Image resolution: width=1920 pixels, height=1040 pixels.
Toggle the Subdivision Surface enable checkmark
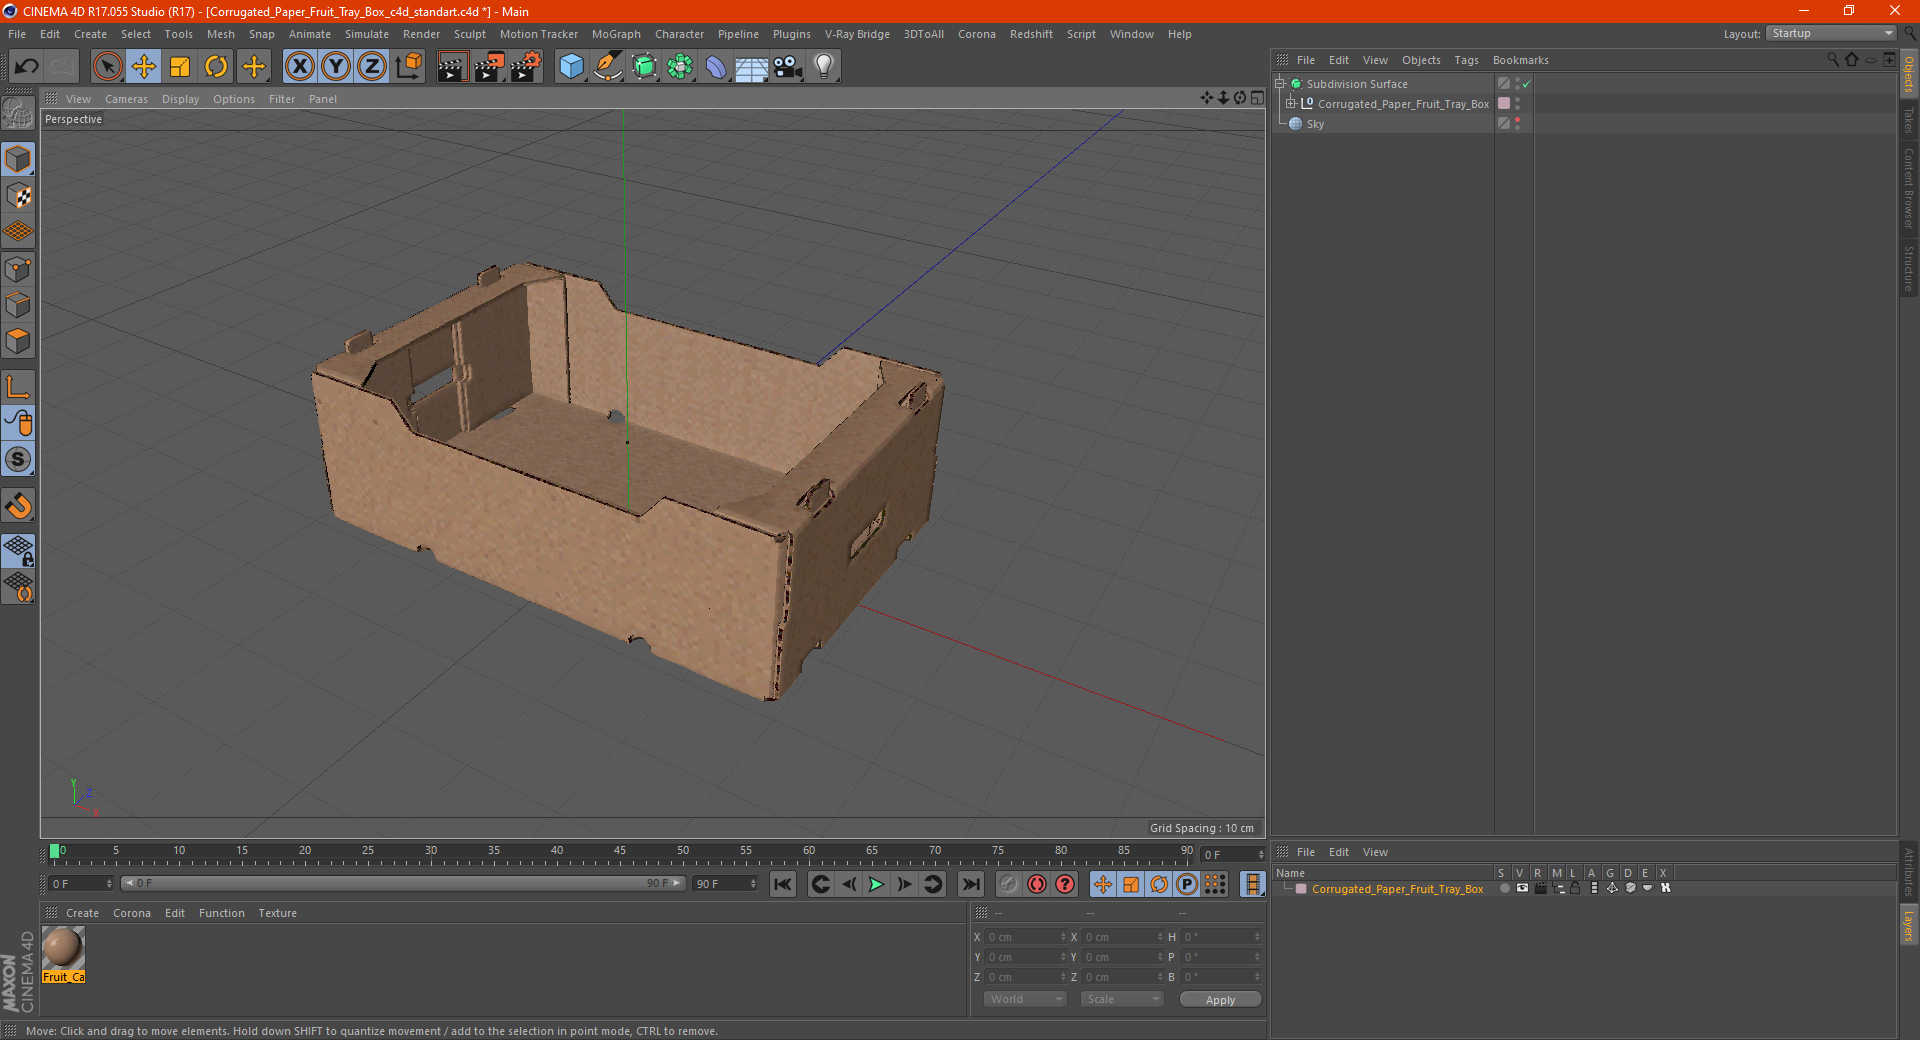[1527, 84]
